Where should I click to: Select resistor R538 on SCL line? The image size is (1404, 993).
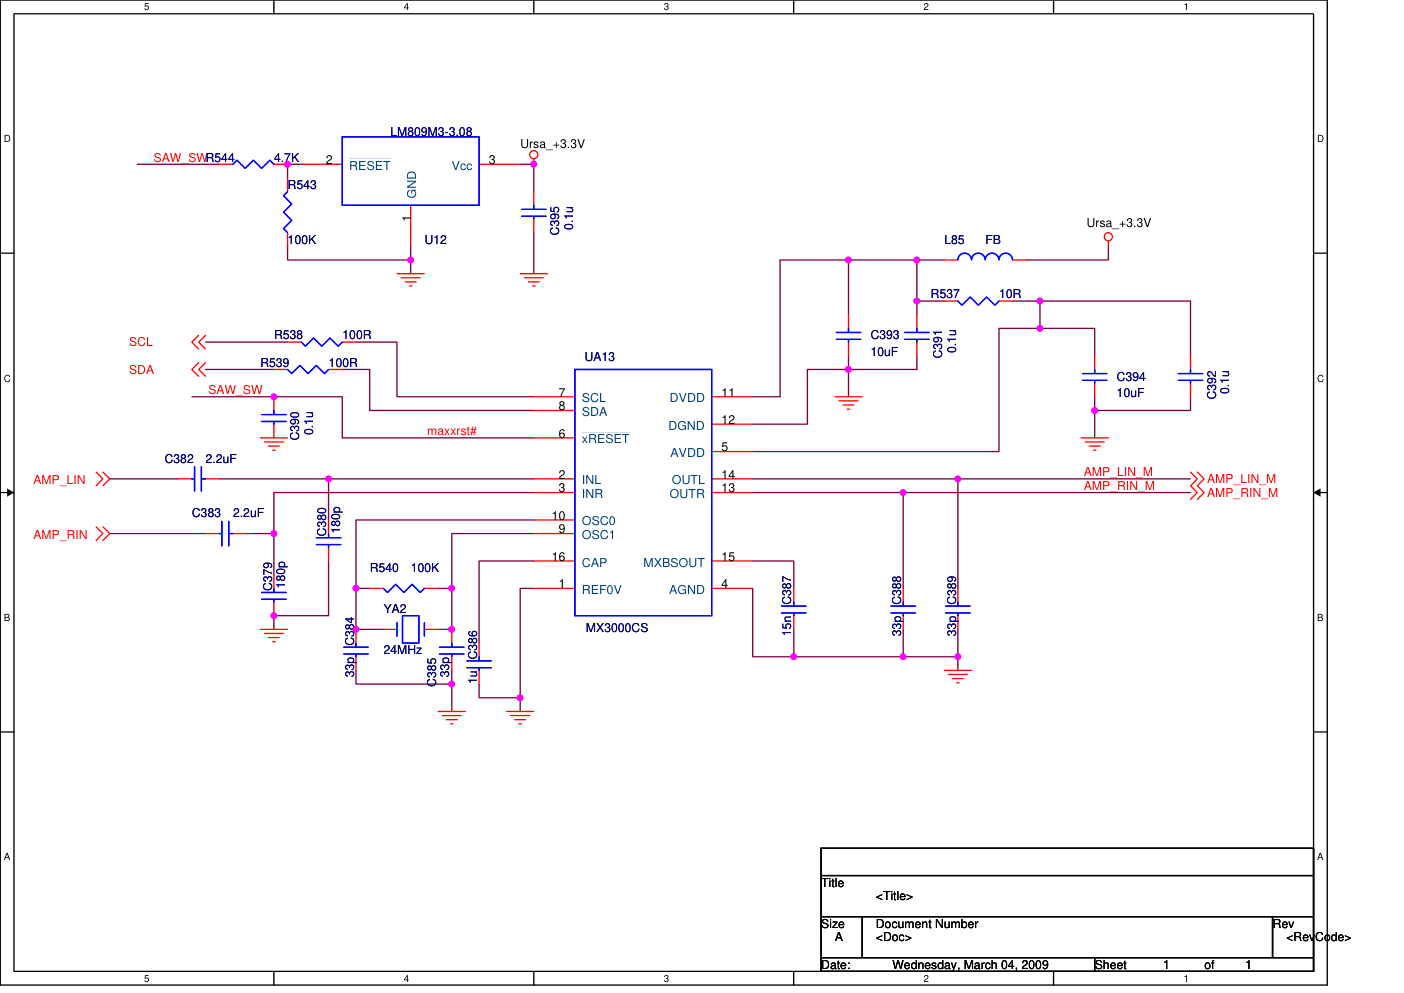tap(322, 342)
